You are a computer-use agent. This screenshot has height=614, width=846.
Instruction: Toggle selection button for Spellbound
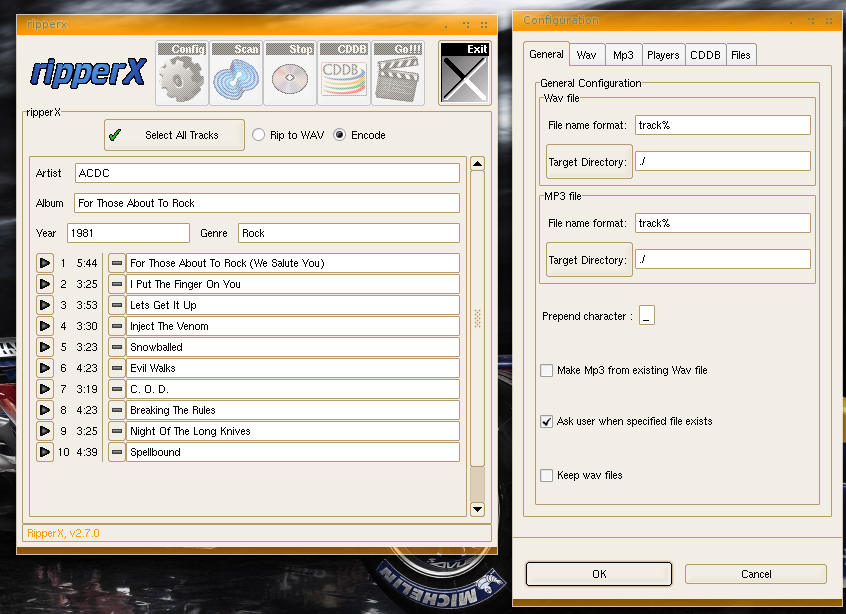pyautogui.click(x=117, y=453)
